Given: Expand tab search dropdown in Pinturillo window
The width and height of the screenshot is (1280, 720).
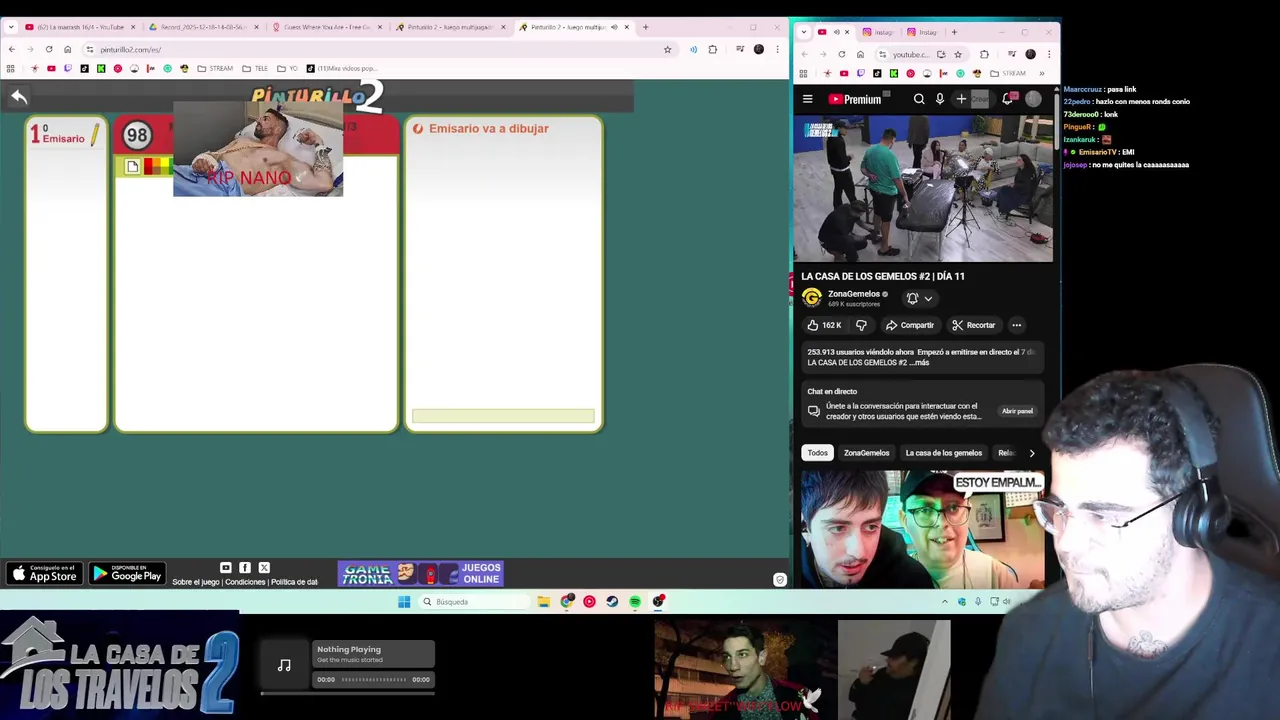Looking at the screenshot, I should pyautogui.click(x=10, y=27).
